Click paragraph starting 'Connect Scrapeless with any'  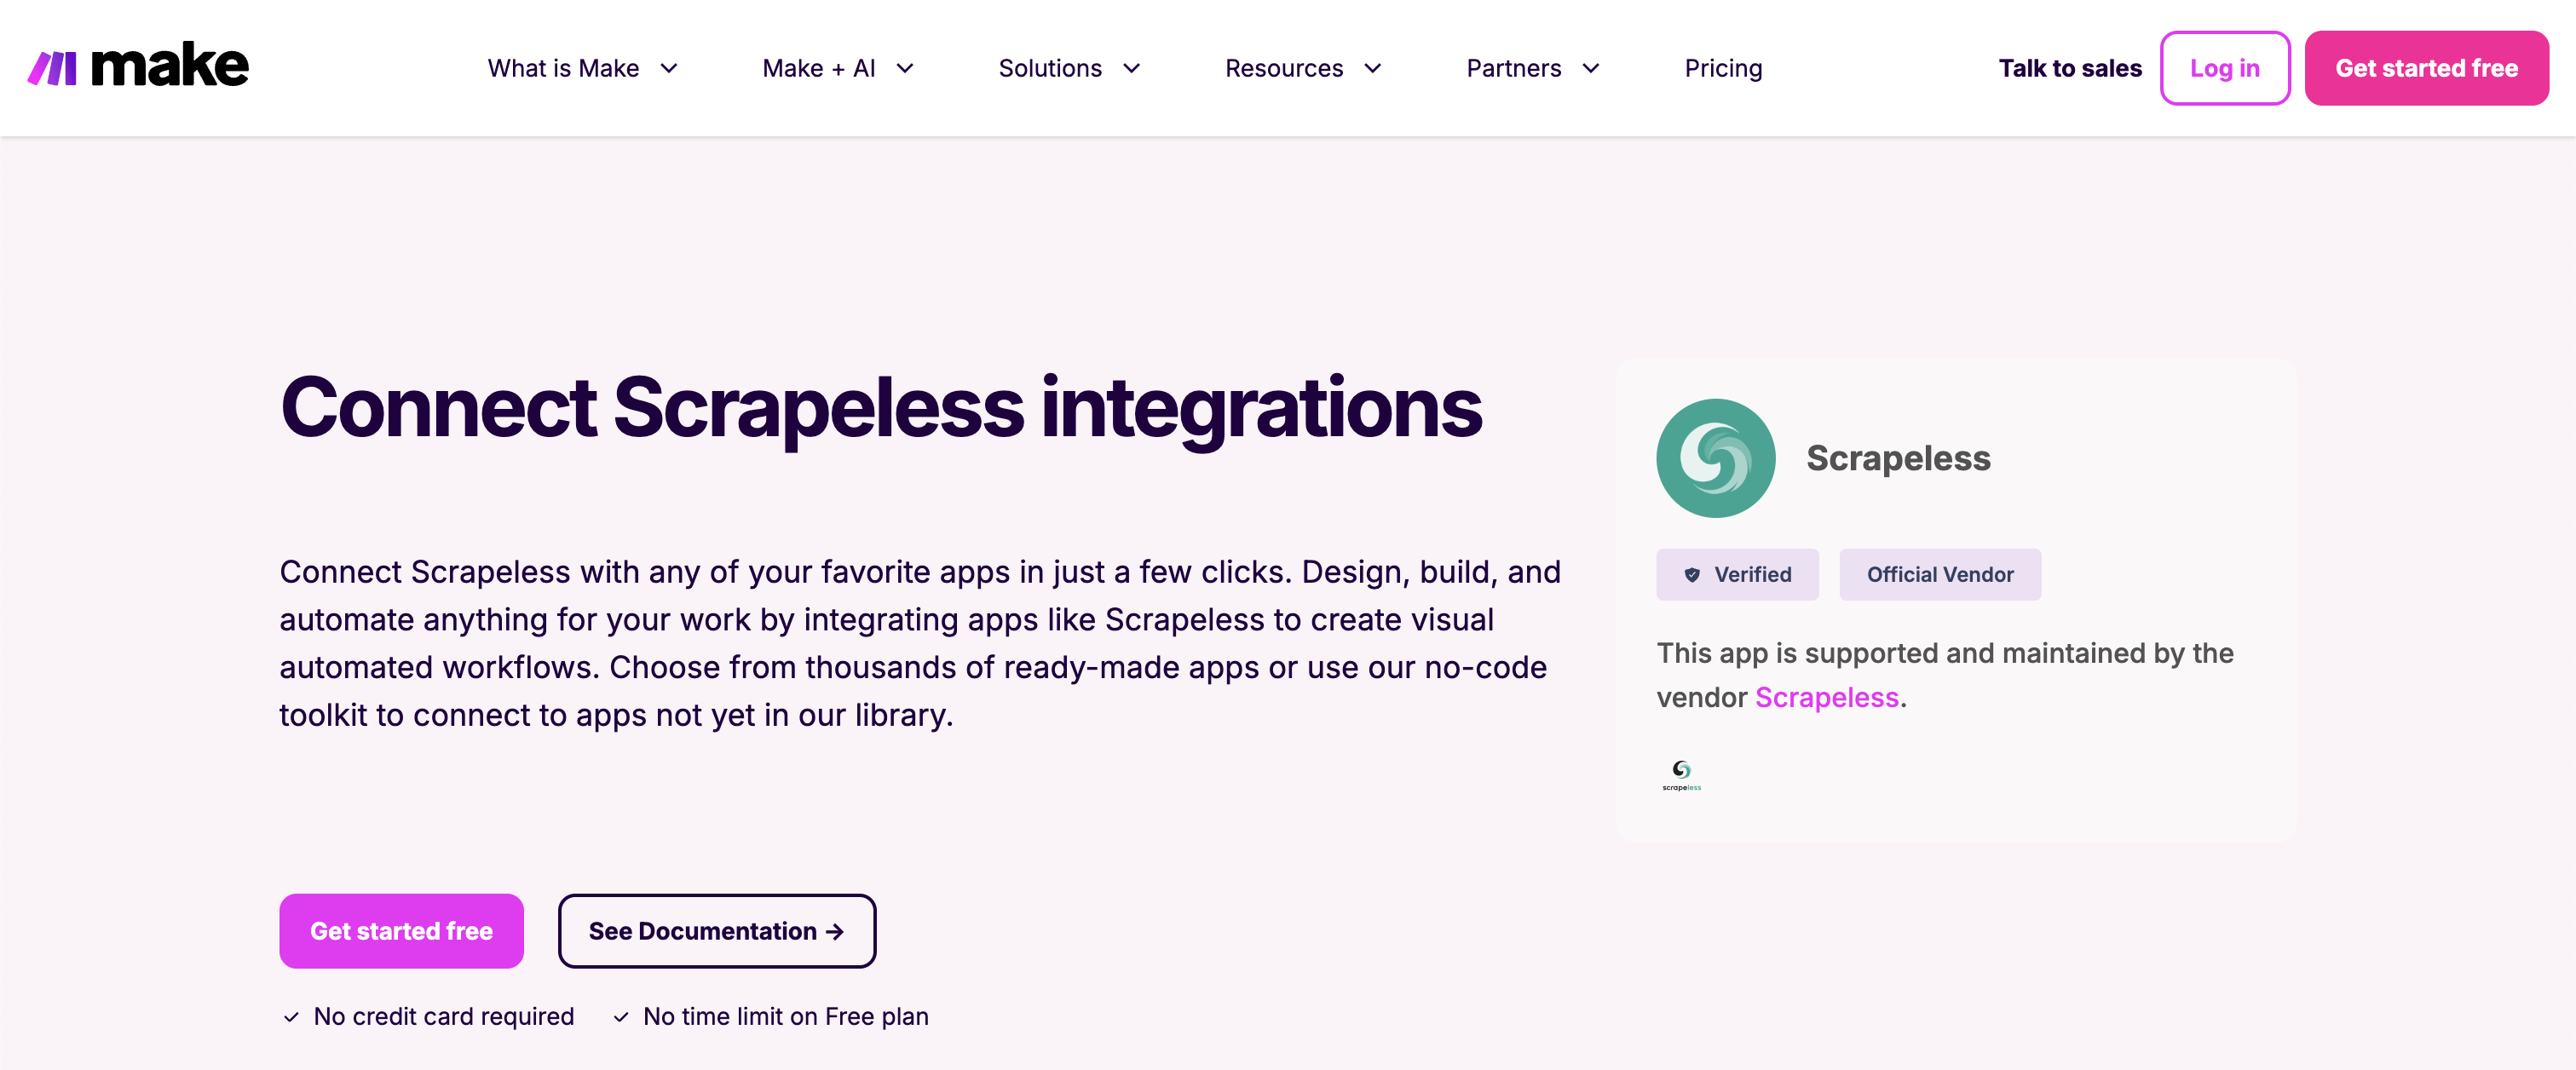pyautogui.click(x=920, y=643)
